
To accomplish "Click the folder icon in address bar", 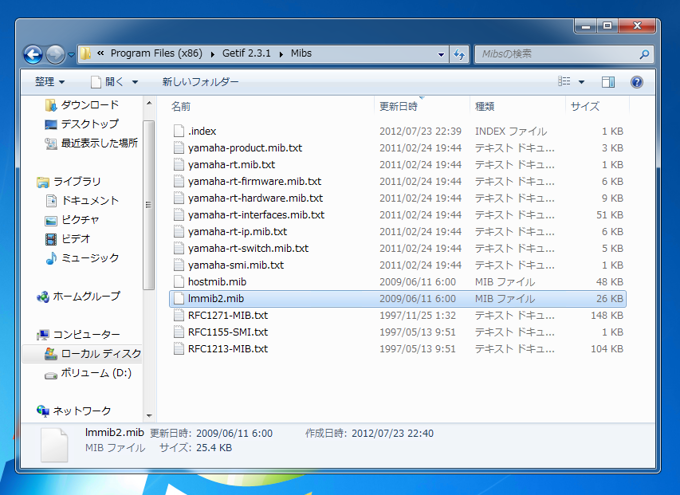I will coord(85,54).
